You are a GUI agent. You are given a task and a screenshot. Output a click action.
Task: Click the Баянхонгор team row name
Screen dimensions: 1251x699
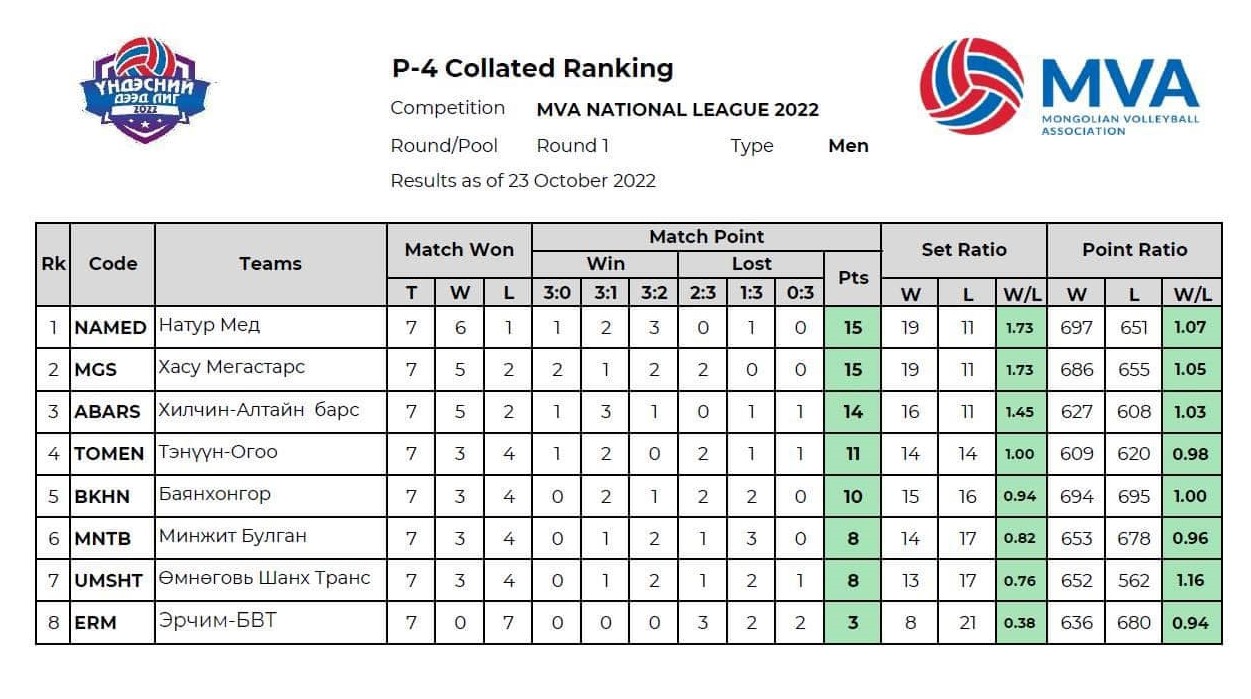click(214, 494)
